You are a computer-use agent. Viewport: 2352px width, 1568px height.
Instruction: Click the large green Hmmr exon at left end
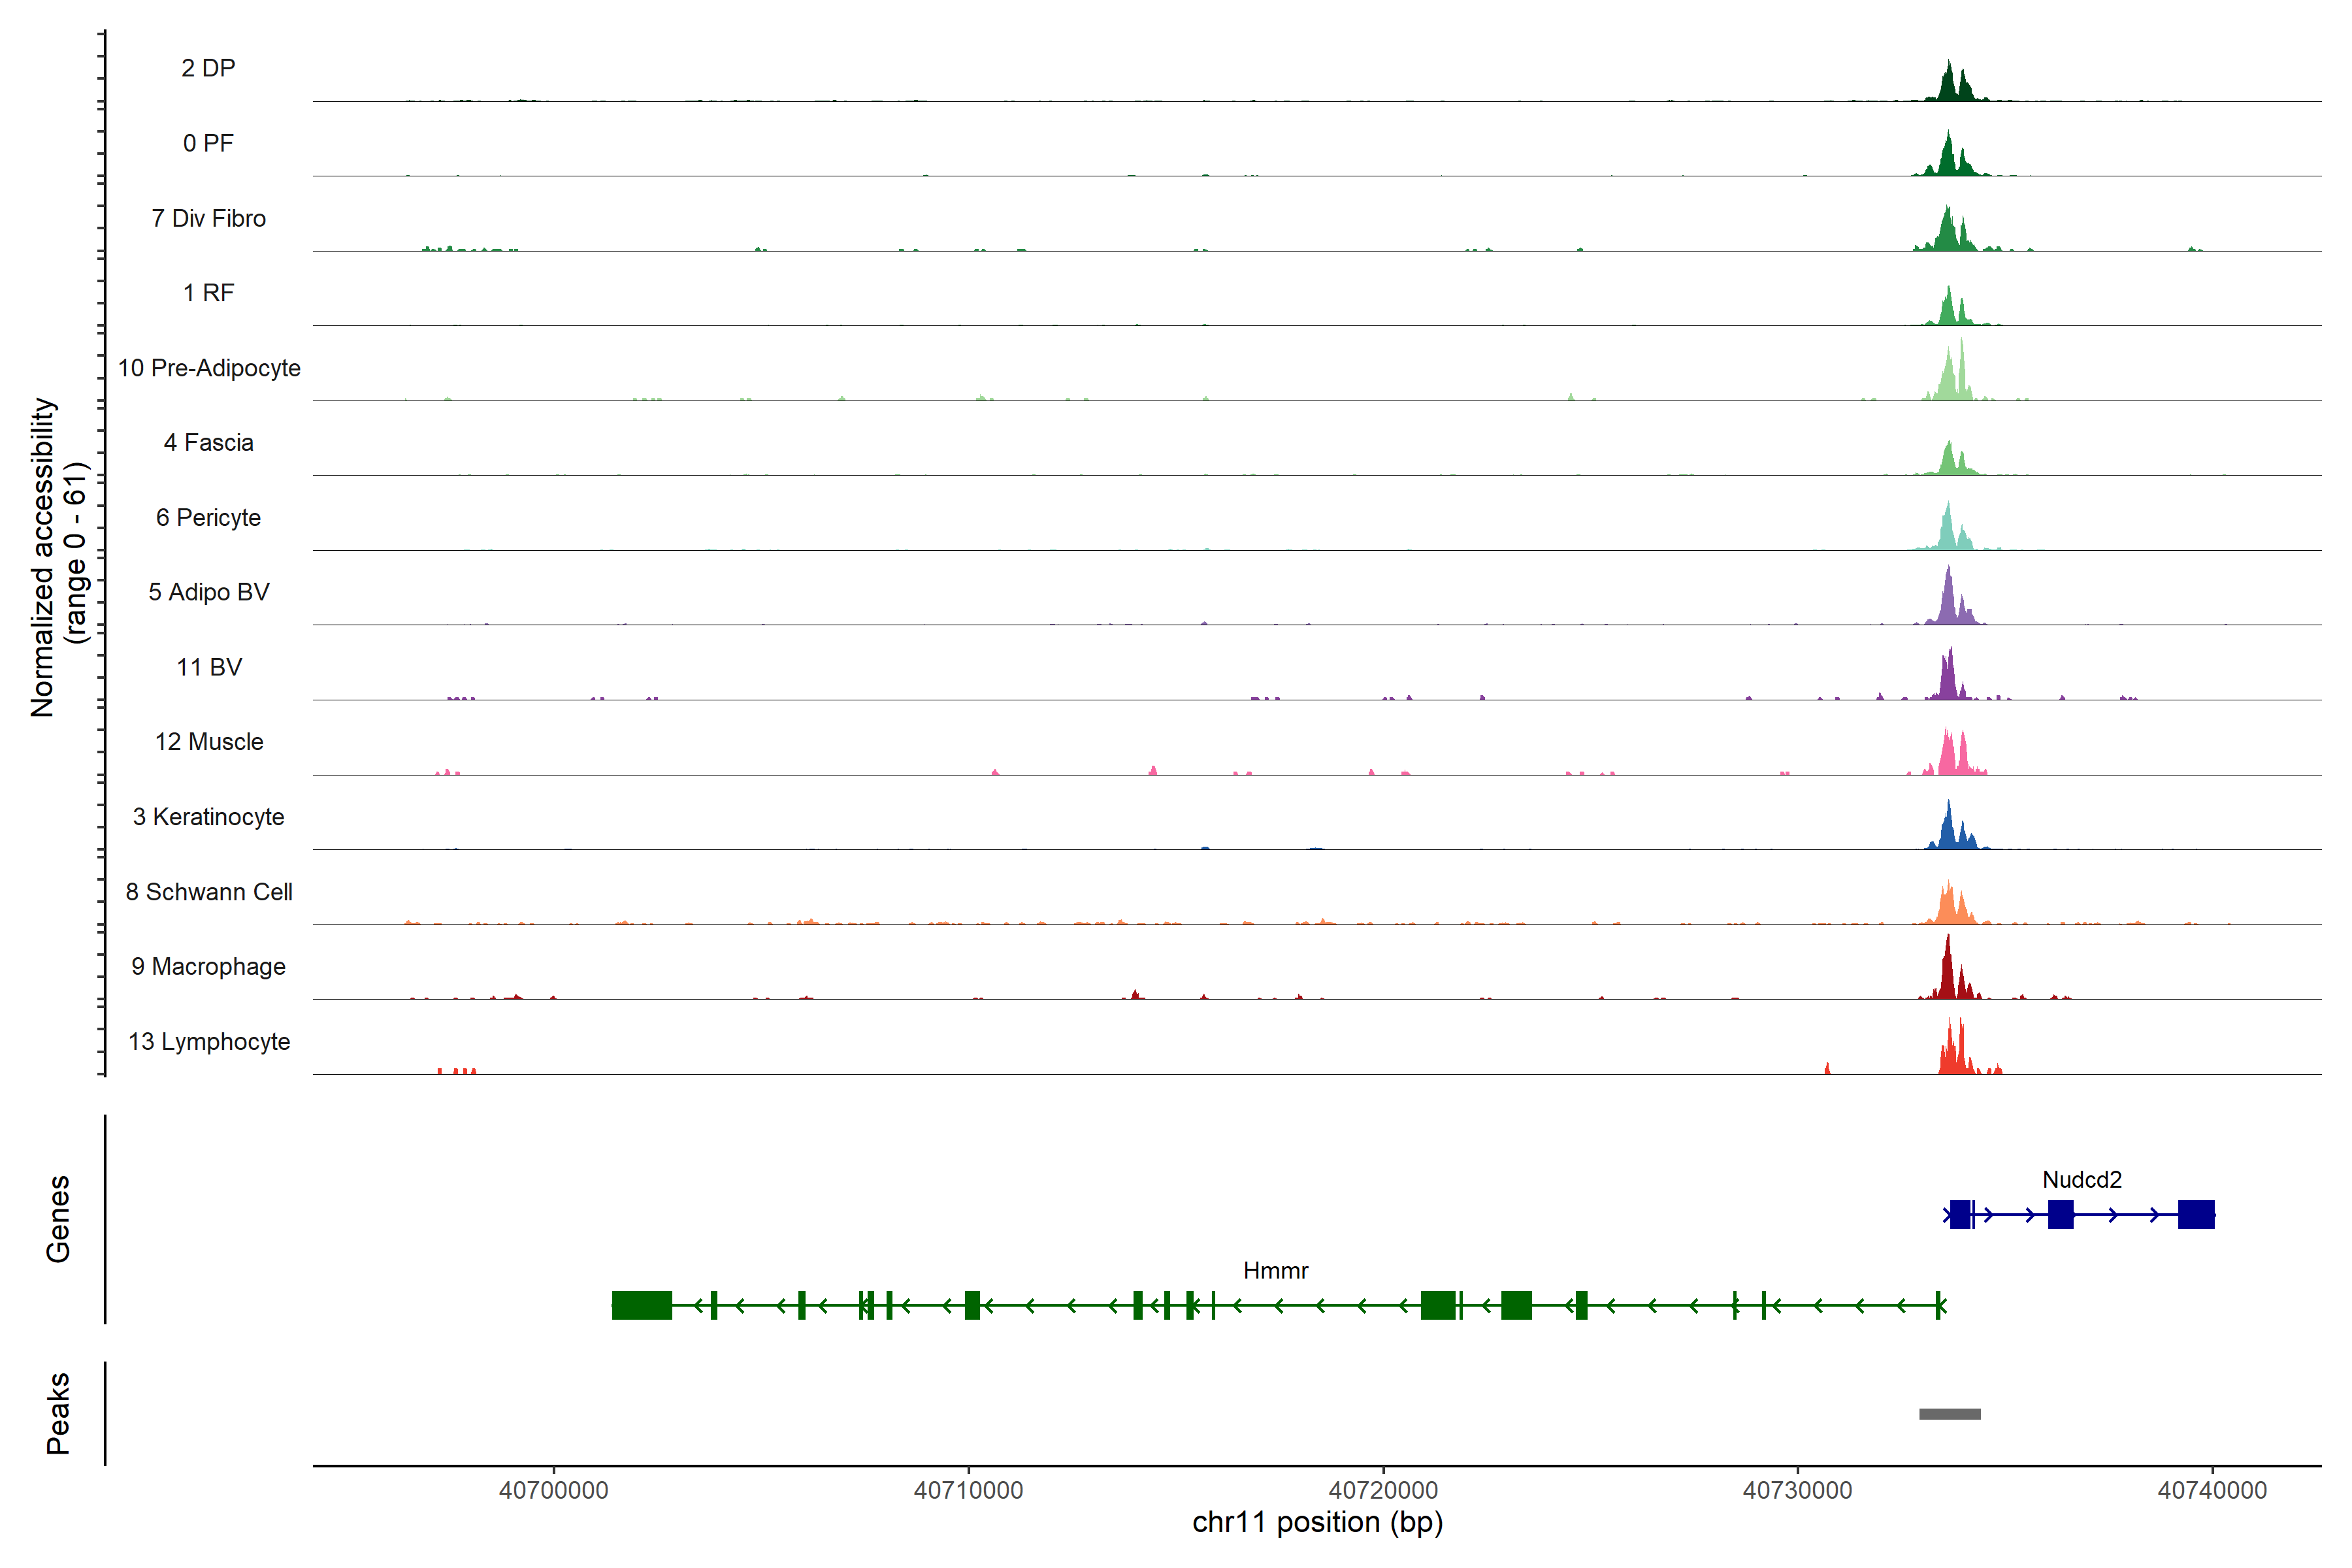[641, 1305]
